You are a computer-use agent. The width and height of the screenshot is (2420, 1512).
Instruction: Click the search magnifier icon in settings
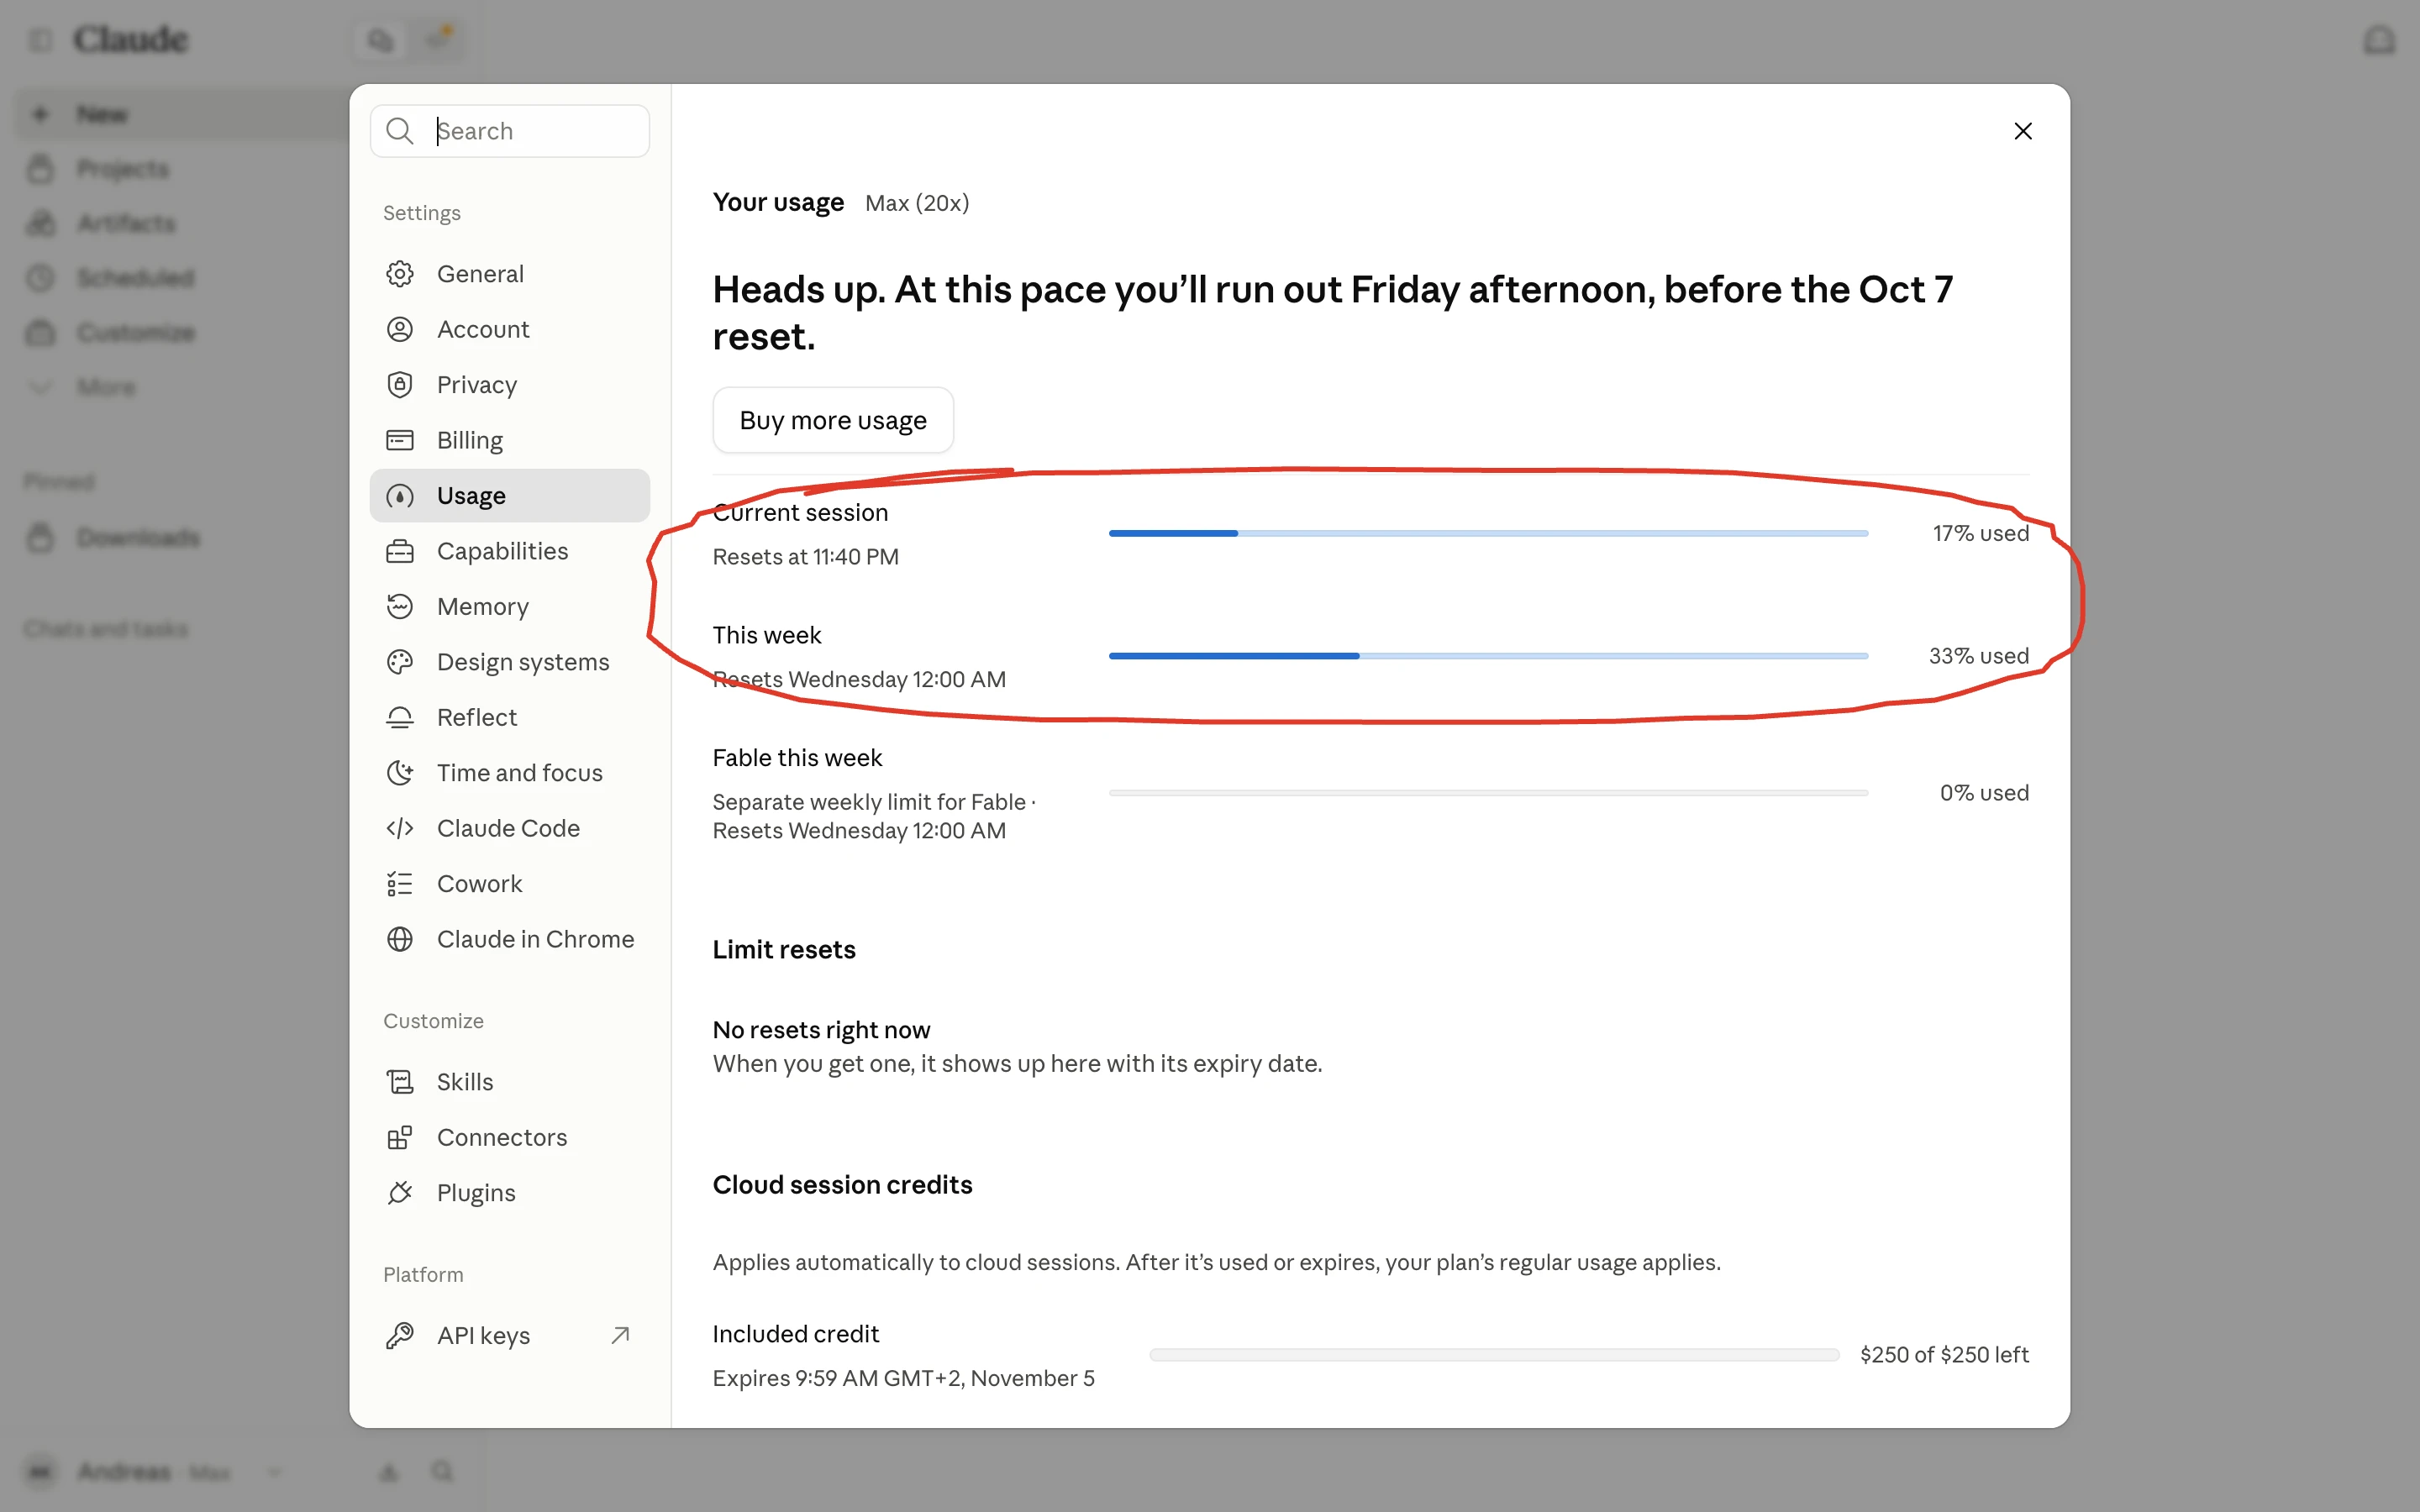pos(400,131)
